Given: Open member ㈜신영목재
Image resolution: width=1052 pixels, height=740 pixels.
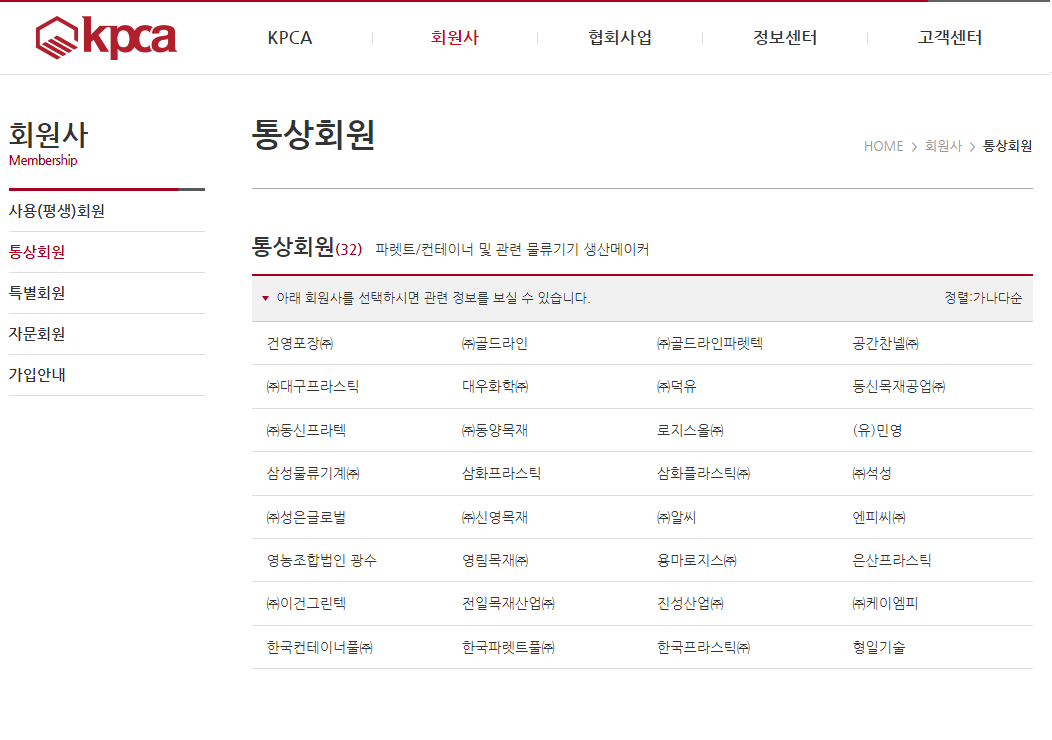Looking at the screenshot, I should coord(494,517).
